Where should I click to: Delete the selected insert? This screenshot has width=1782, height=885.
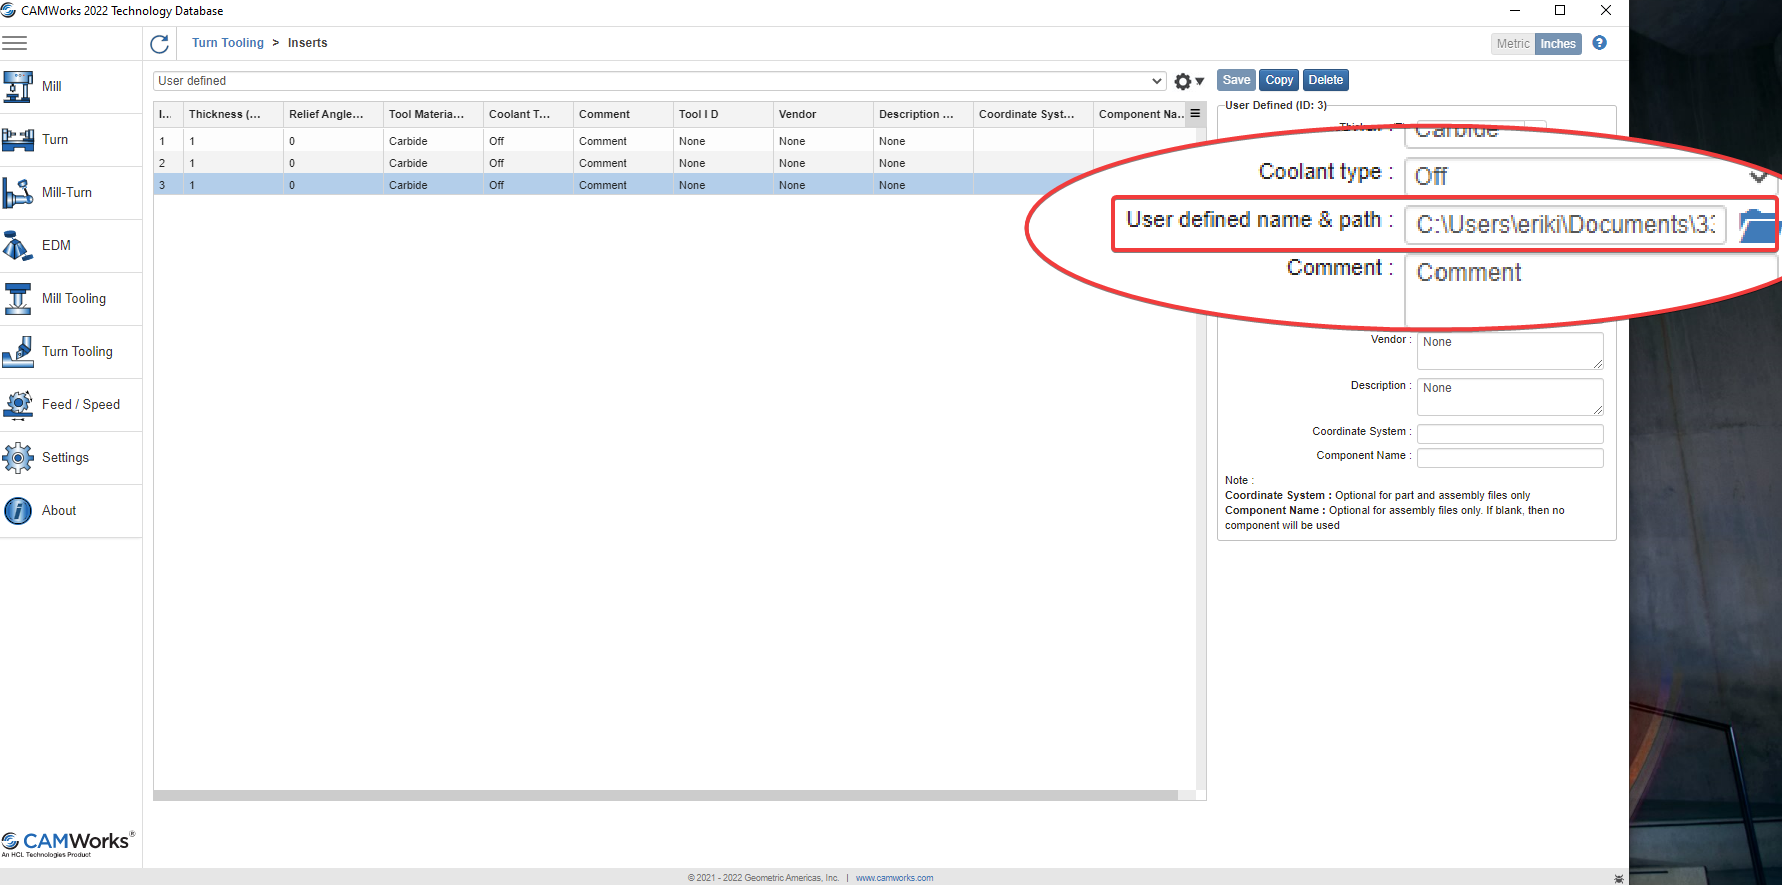pyautogui.click(x=1325, y=80)
